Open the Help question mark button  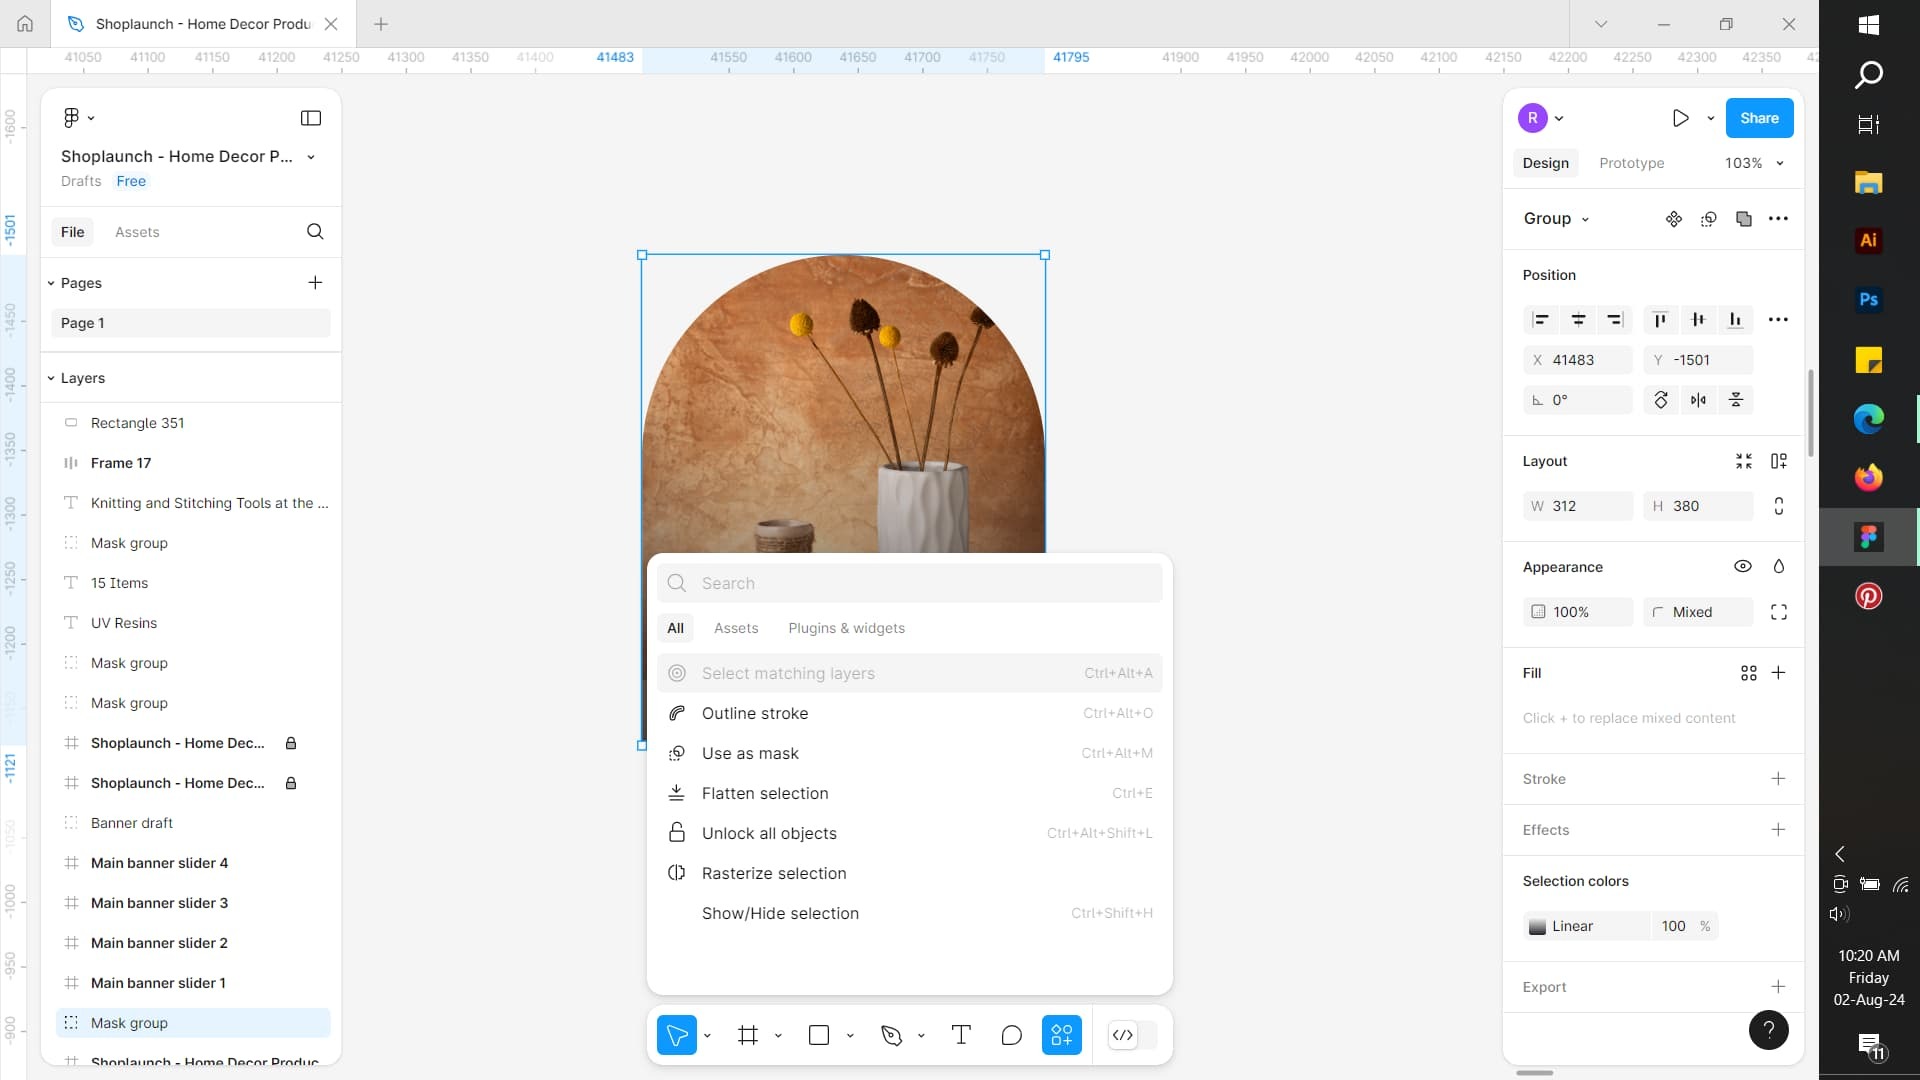(1768, 1030)
